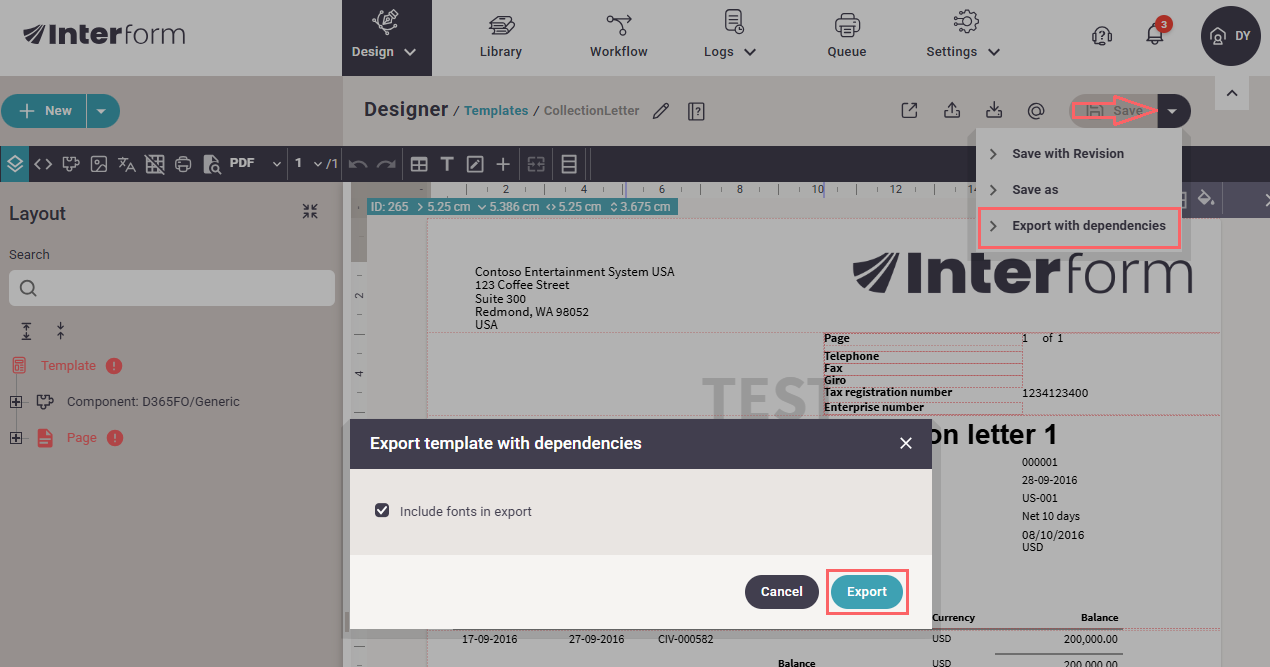
Task: Toggle the Include fonts in export checkbox
Action: coord(382,511)
